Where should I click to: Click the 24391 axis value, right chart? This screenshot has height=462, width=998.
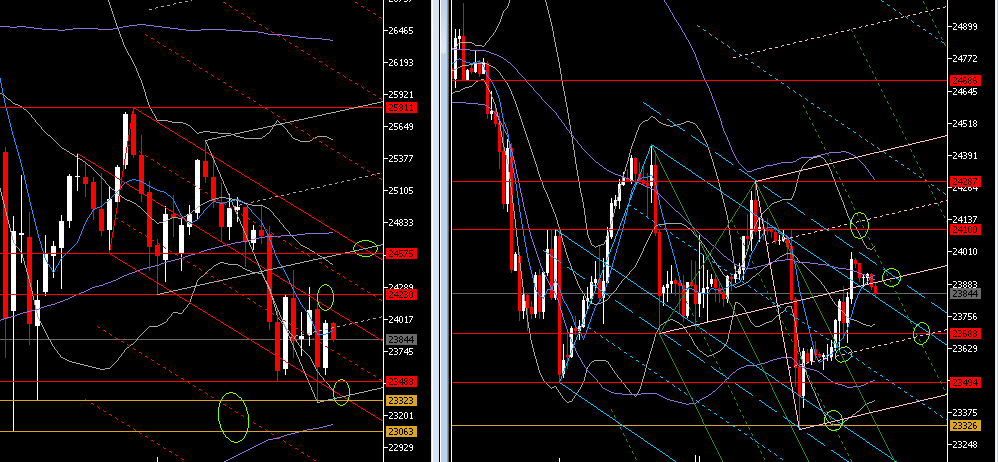point(965,155)
